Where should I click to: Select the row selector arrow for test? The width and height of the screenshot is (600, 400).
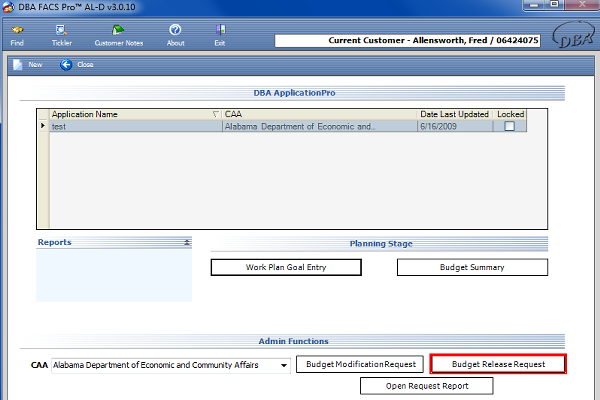pyautogui.click(x=43, y=126)
